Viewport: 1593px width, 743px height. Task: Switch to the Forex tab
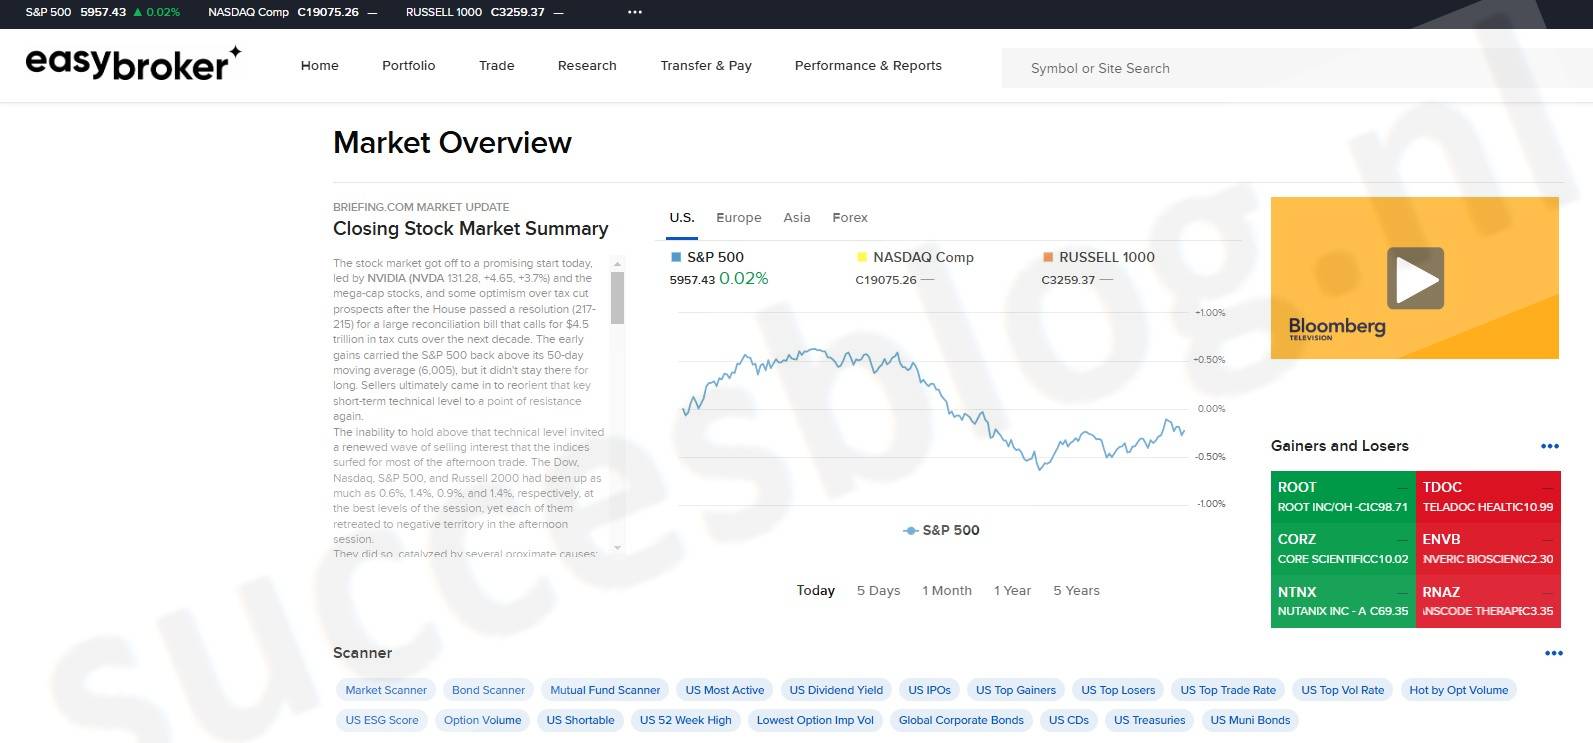point(849,217)
